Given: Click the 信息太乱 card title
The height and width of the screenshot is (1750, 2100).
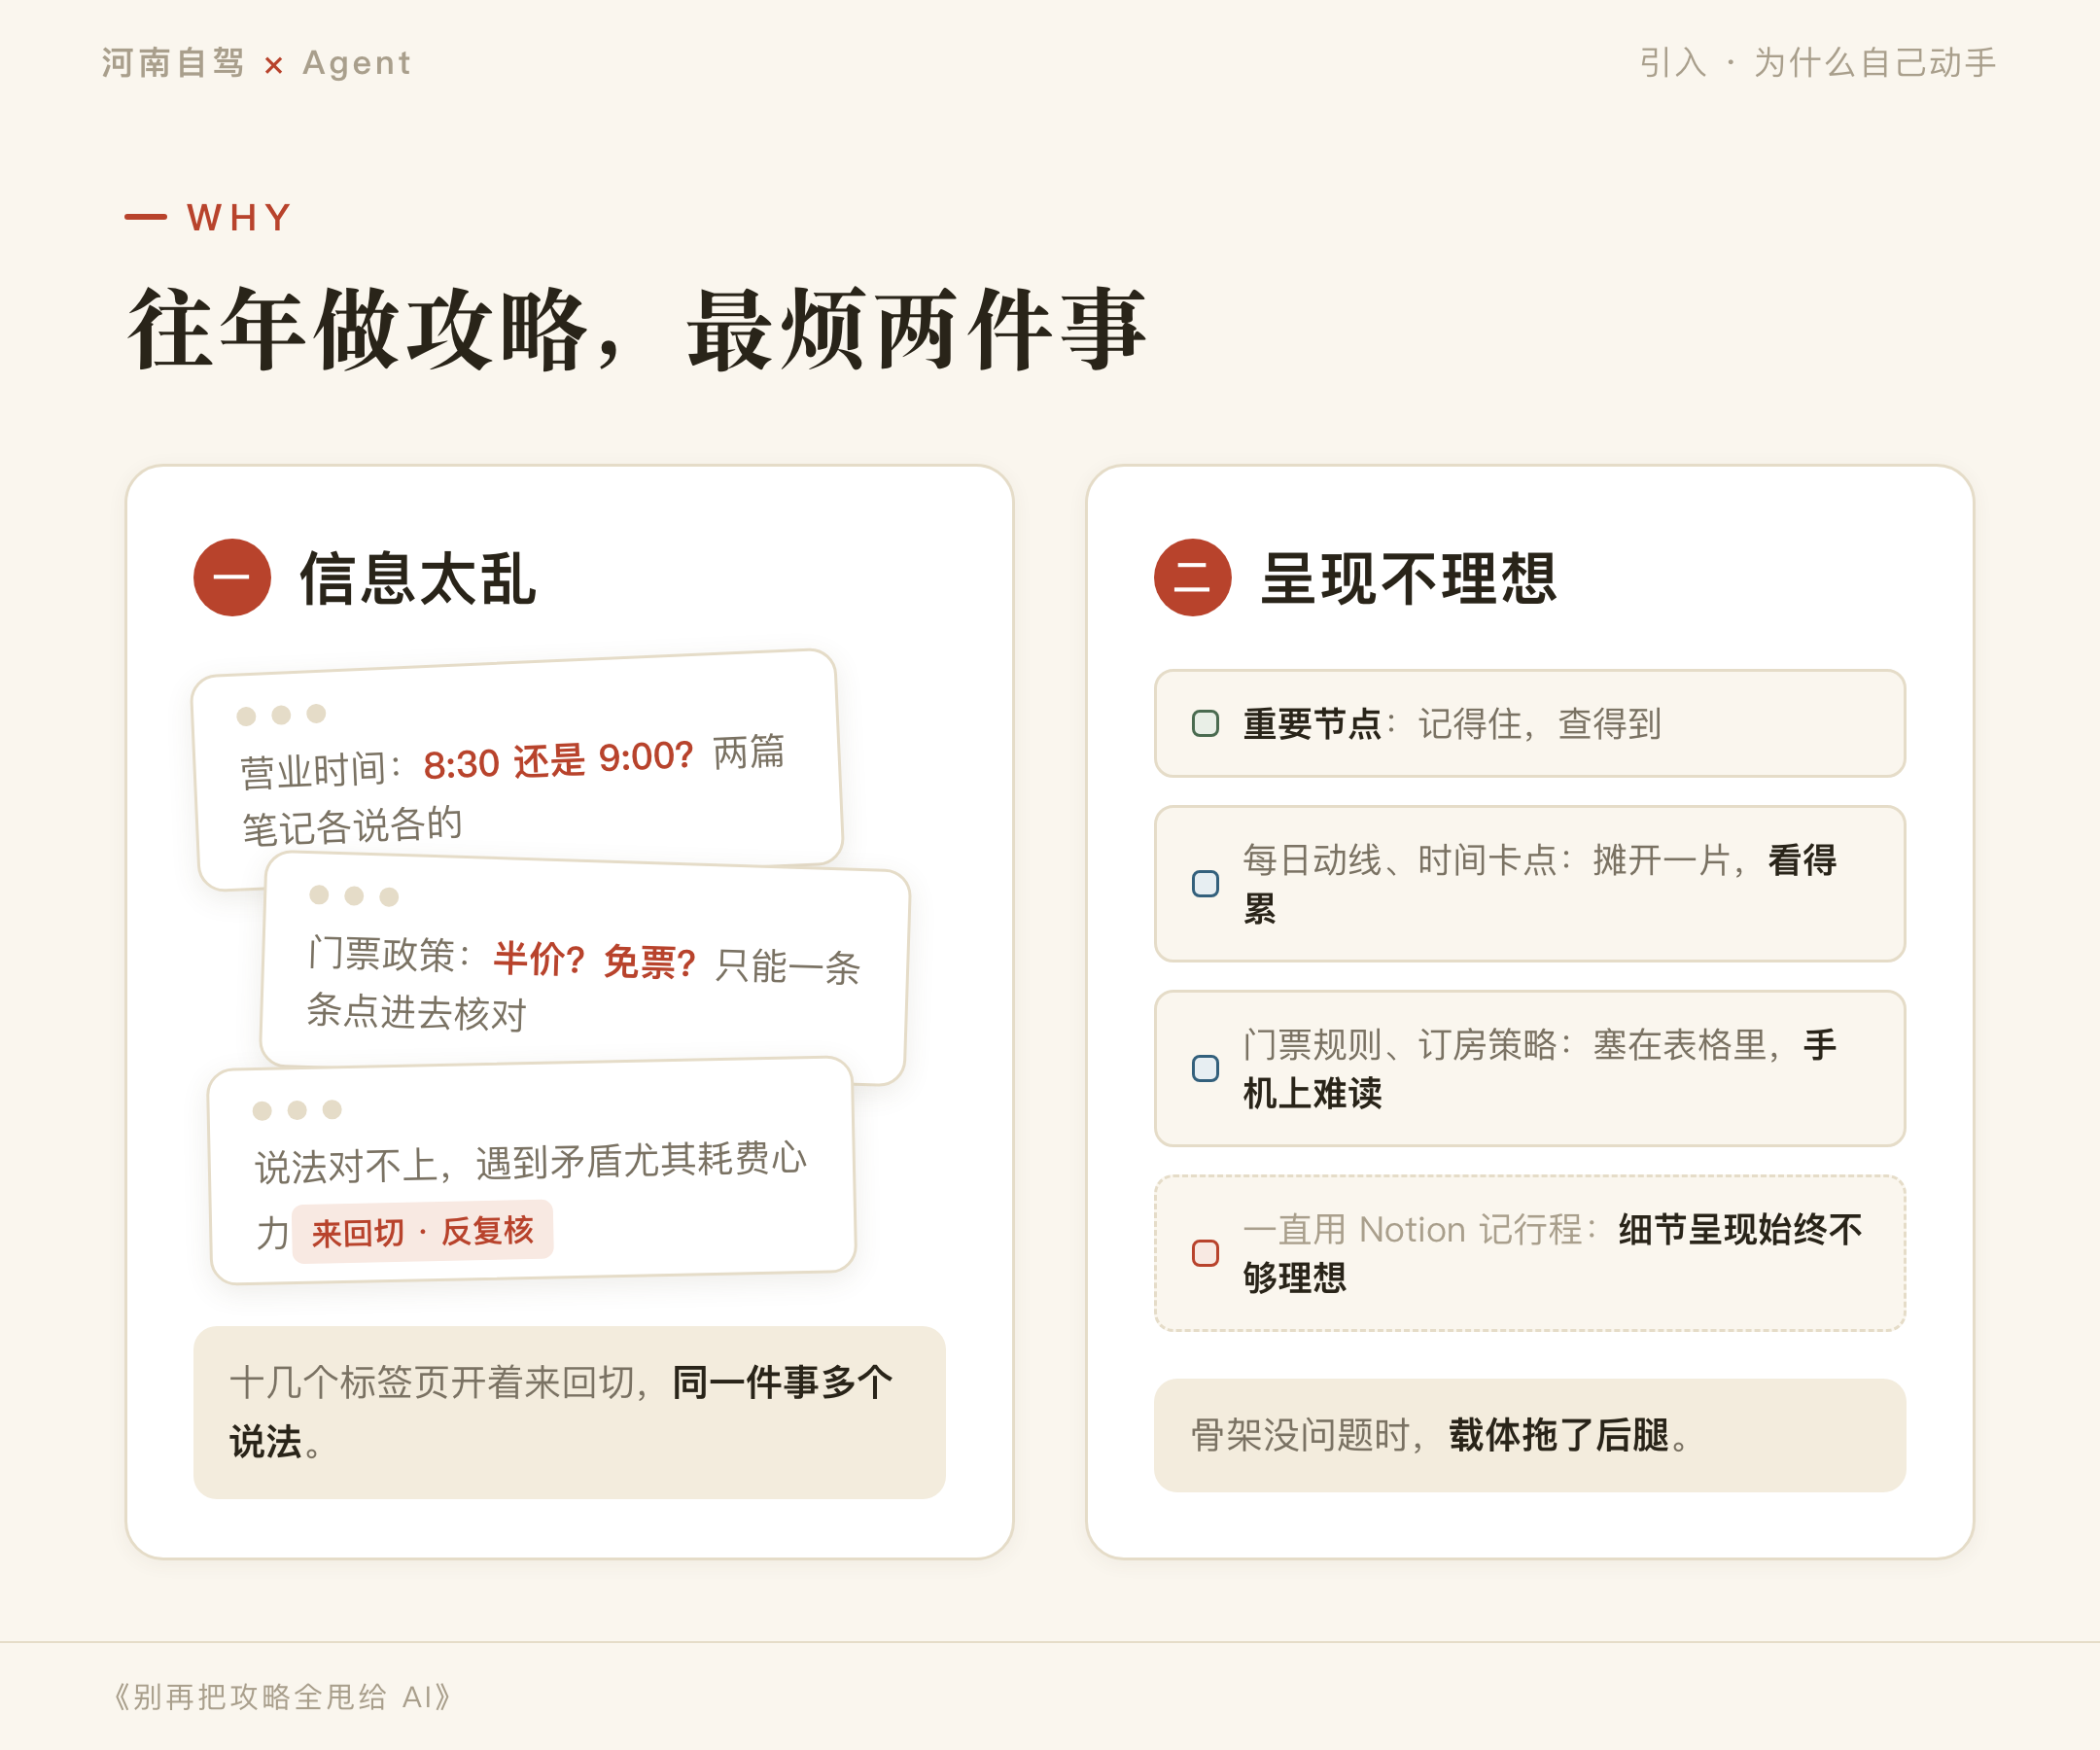Looking at the screenshot, I should pos(418,578).
